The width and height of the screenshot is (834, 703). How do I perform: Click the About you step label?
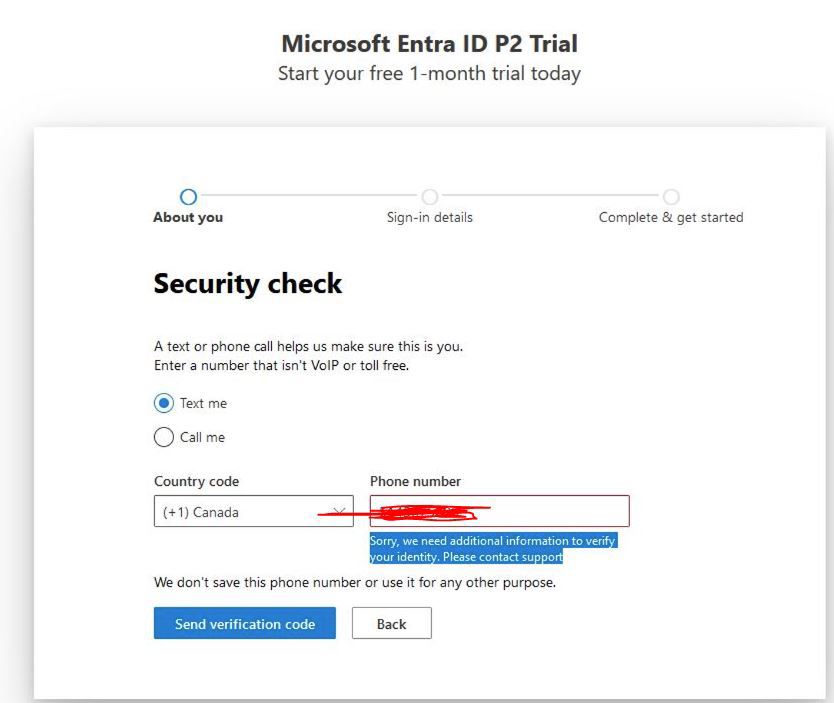[188, 217]
